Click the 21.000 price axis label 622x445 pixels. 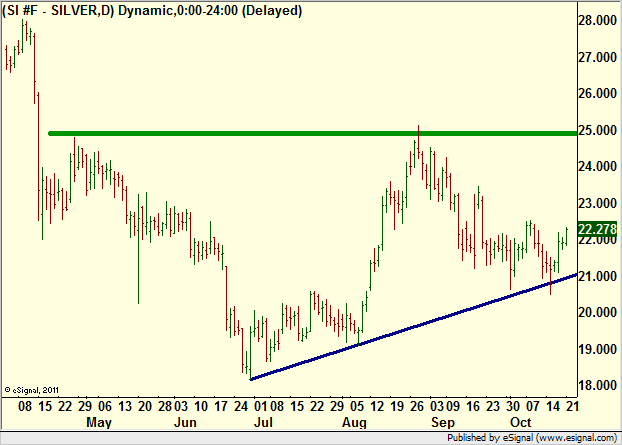(597, 276)
